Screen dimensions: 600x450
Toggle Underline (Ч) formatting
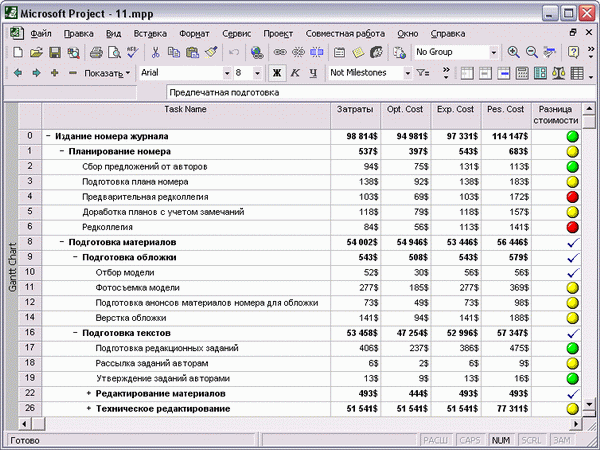click(x=313, y=73)
